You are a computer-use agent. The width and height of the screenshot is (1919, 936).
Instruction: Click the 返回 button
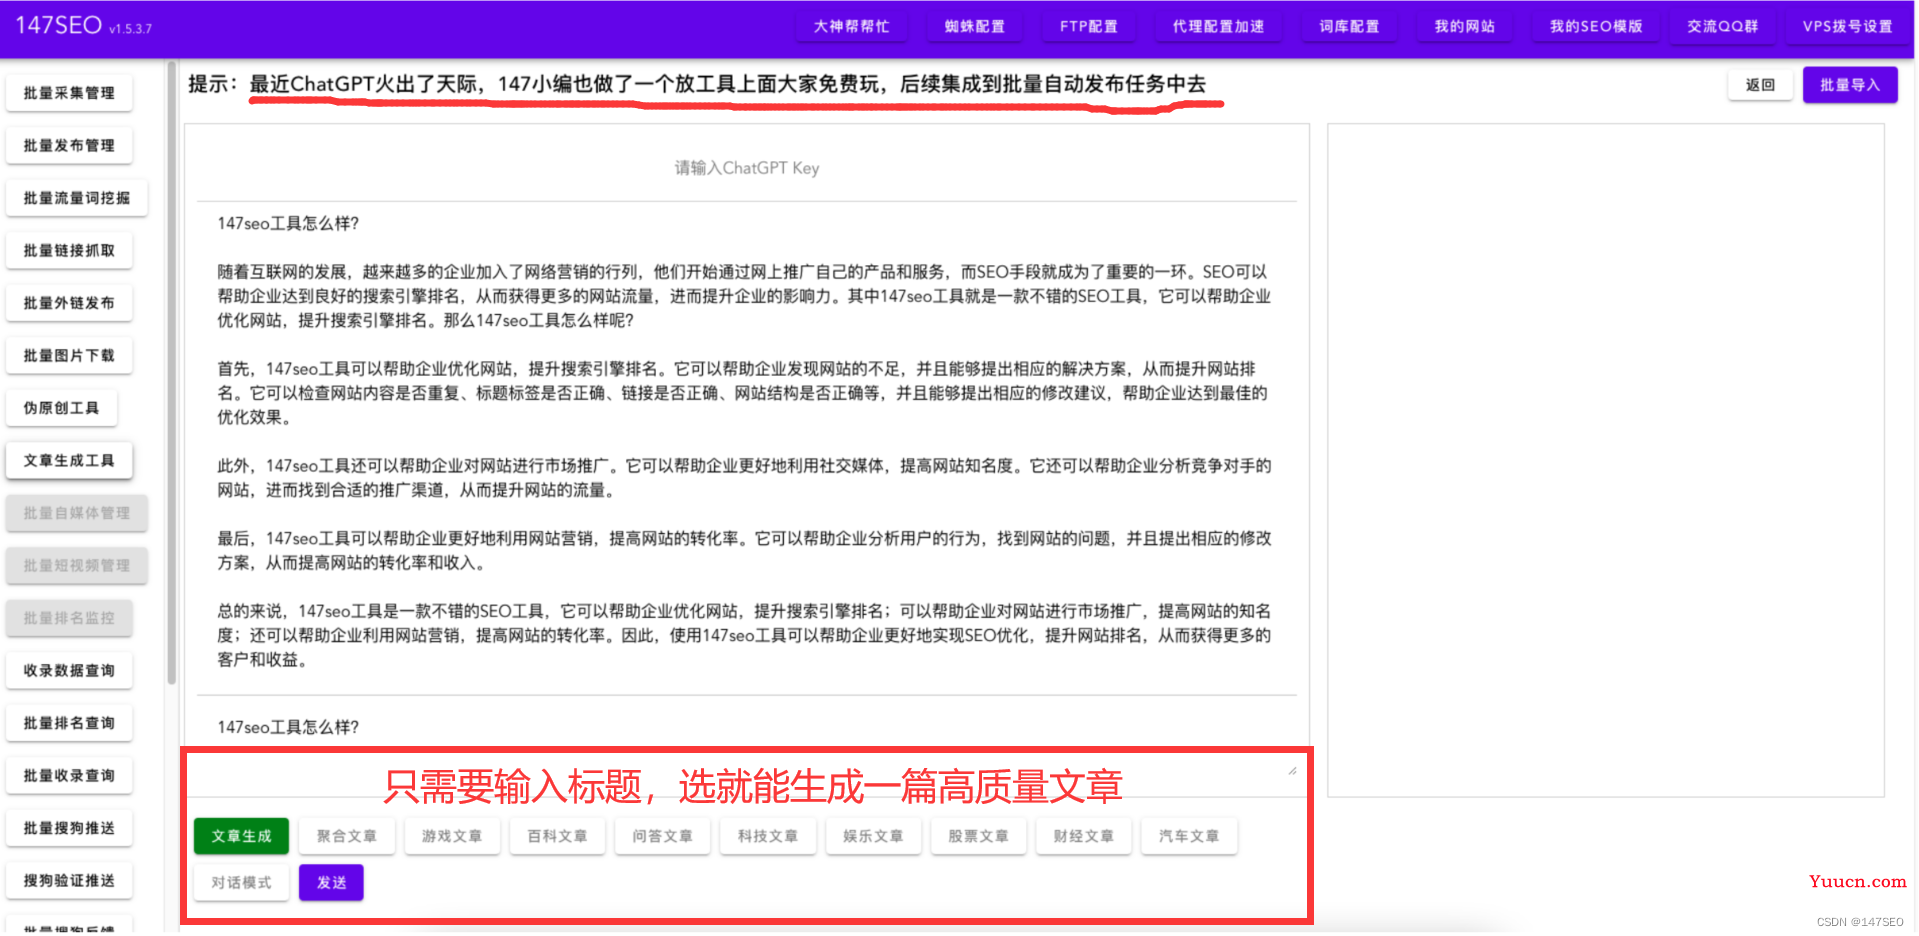coord(1760,85)
